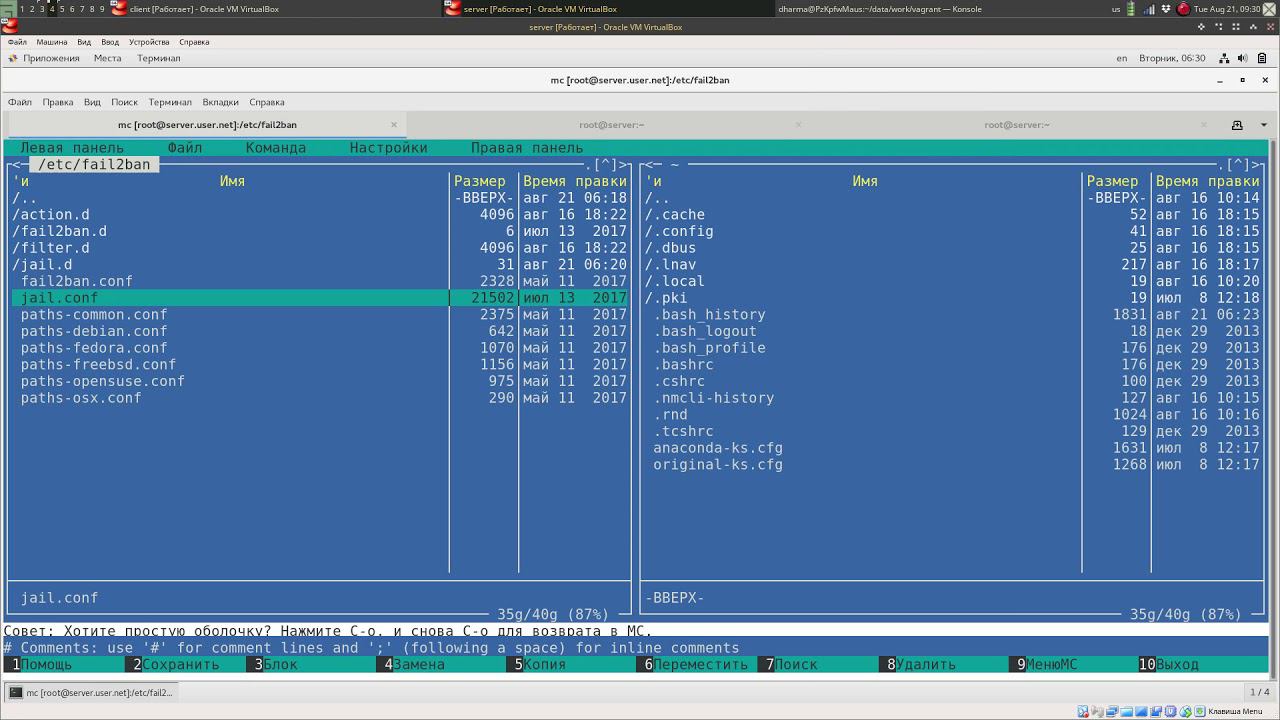
Task: Click the first VirtualBox status bar indicator icon
Action: point(1083,711)
